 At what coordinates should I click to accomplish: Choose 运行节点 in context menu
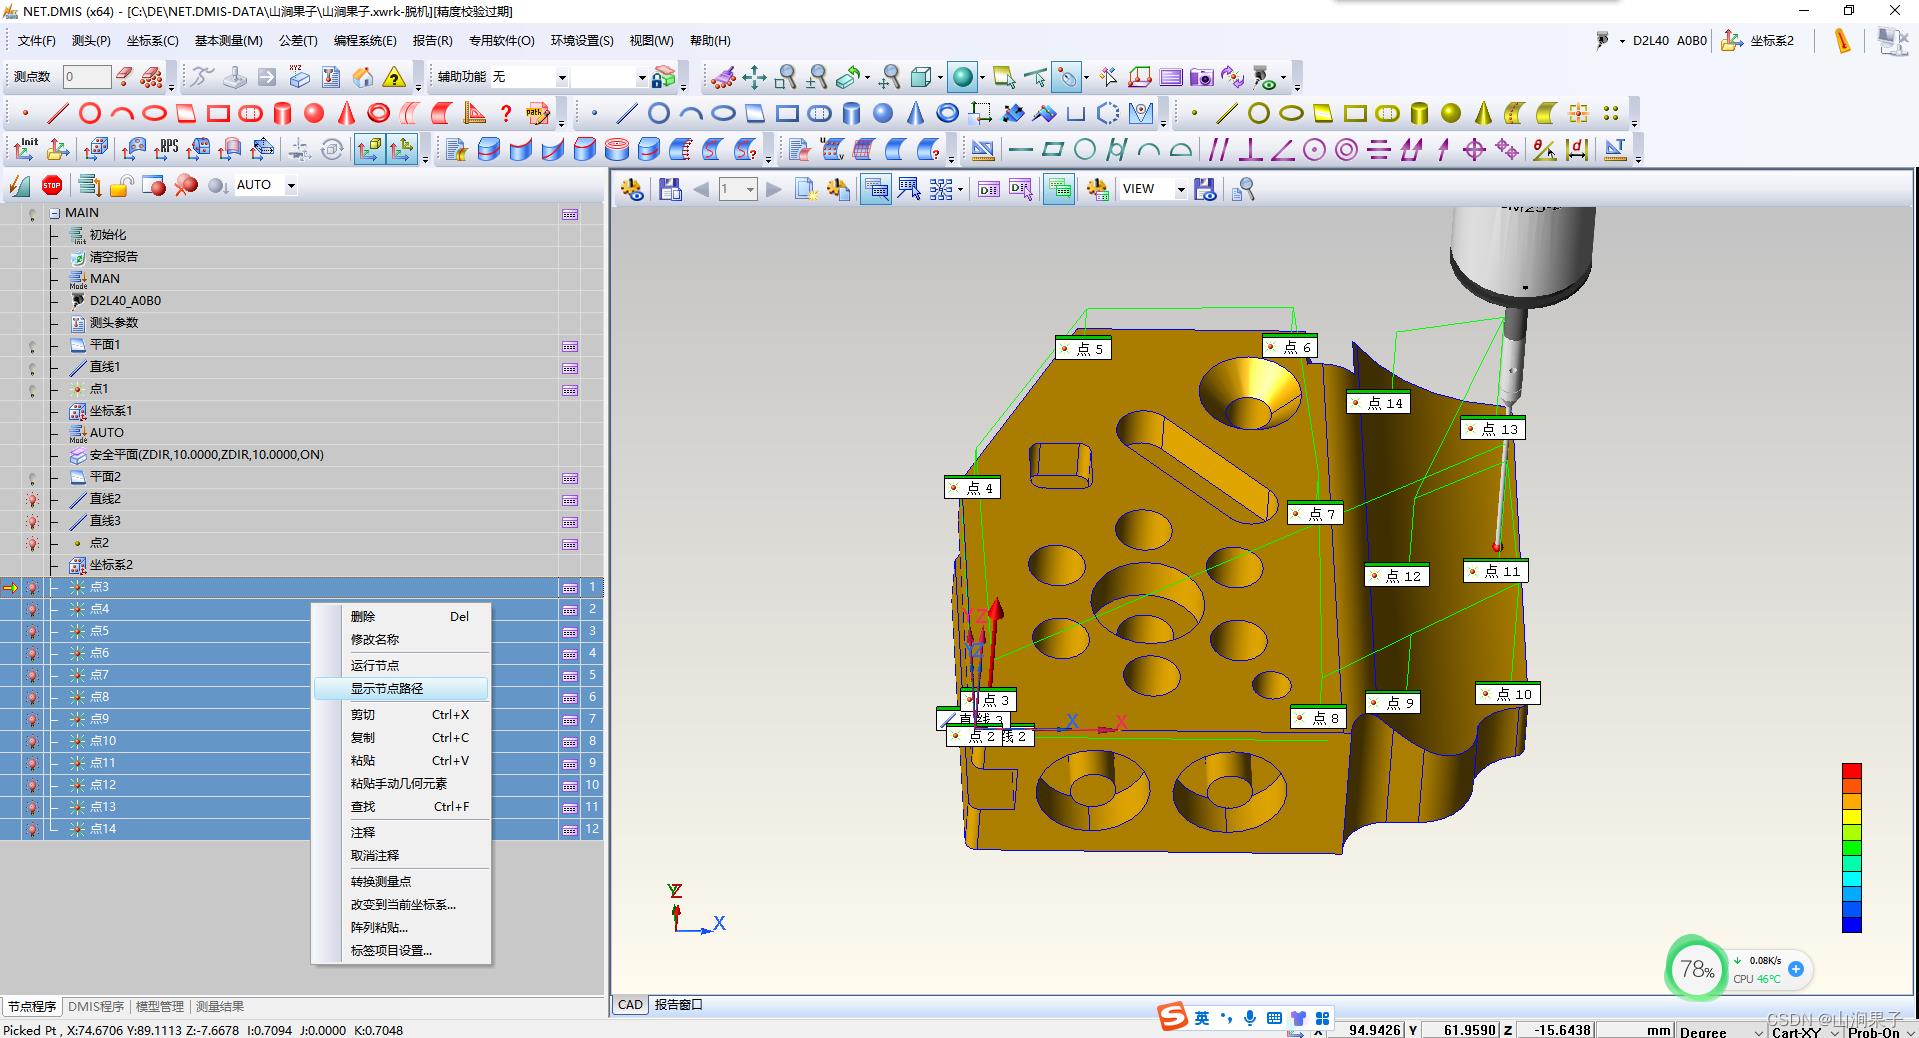(x=401, y=665)
